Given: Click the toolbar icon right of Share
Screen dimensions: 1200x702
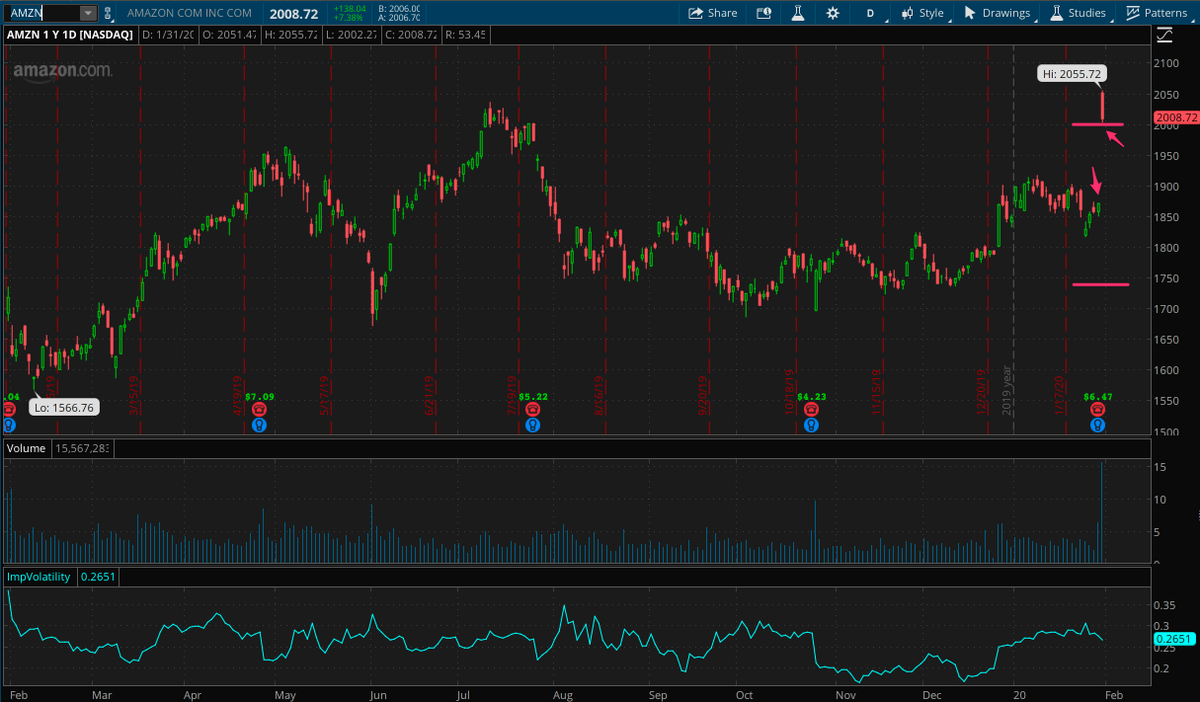Looking at the screenshot, I should 764,13.
